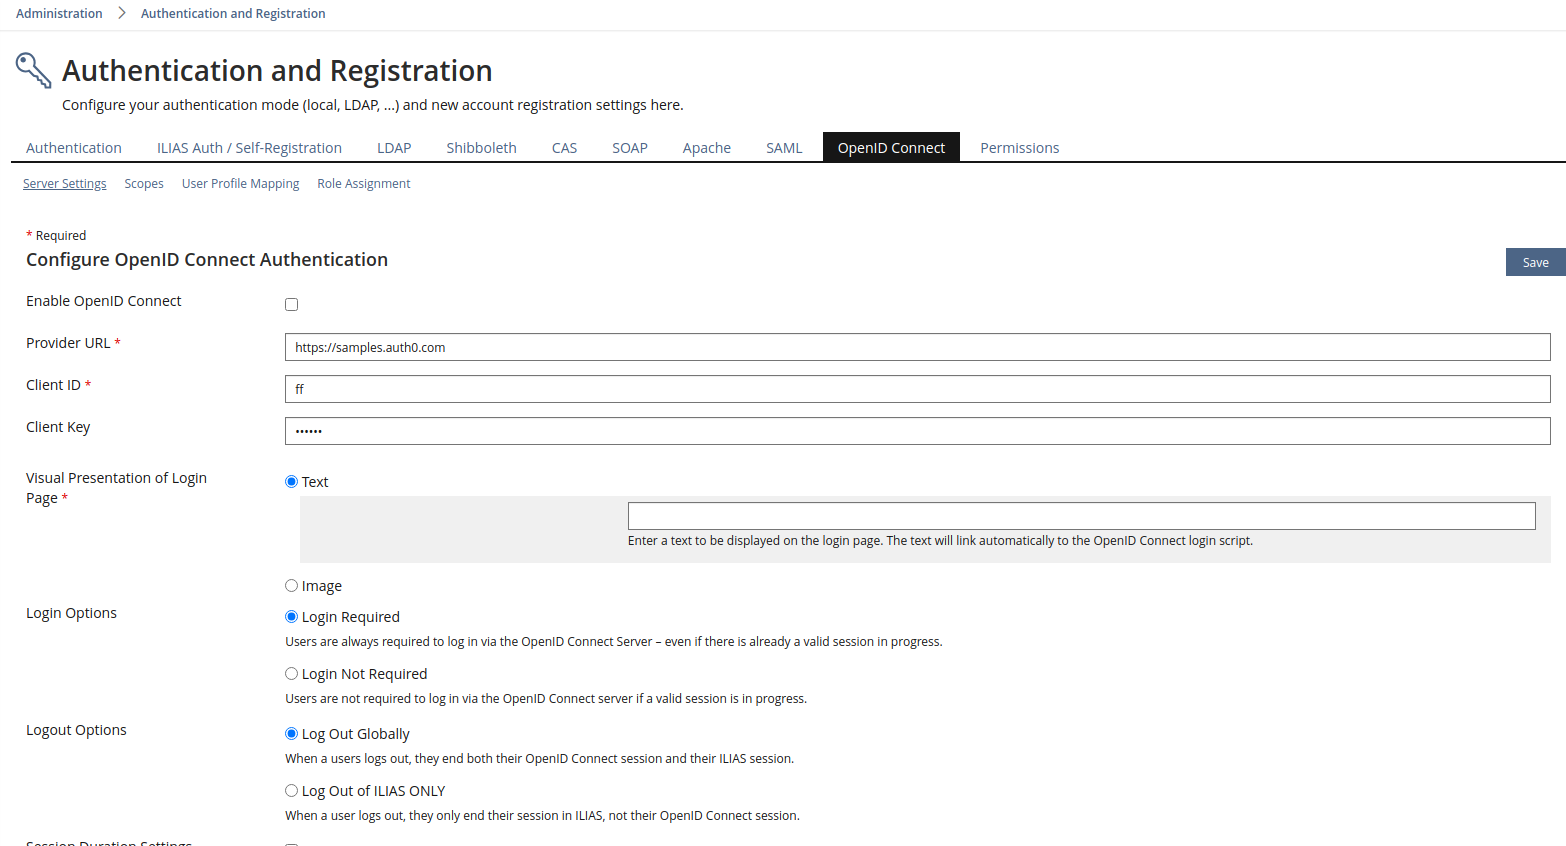This screenshot has height=846, width=1566.
Task: Select Login Not Required option
Action: pos(292,674)
